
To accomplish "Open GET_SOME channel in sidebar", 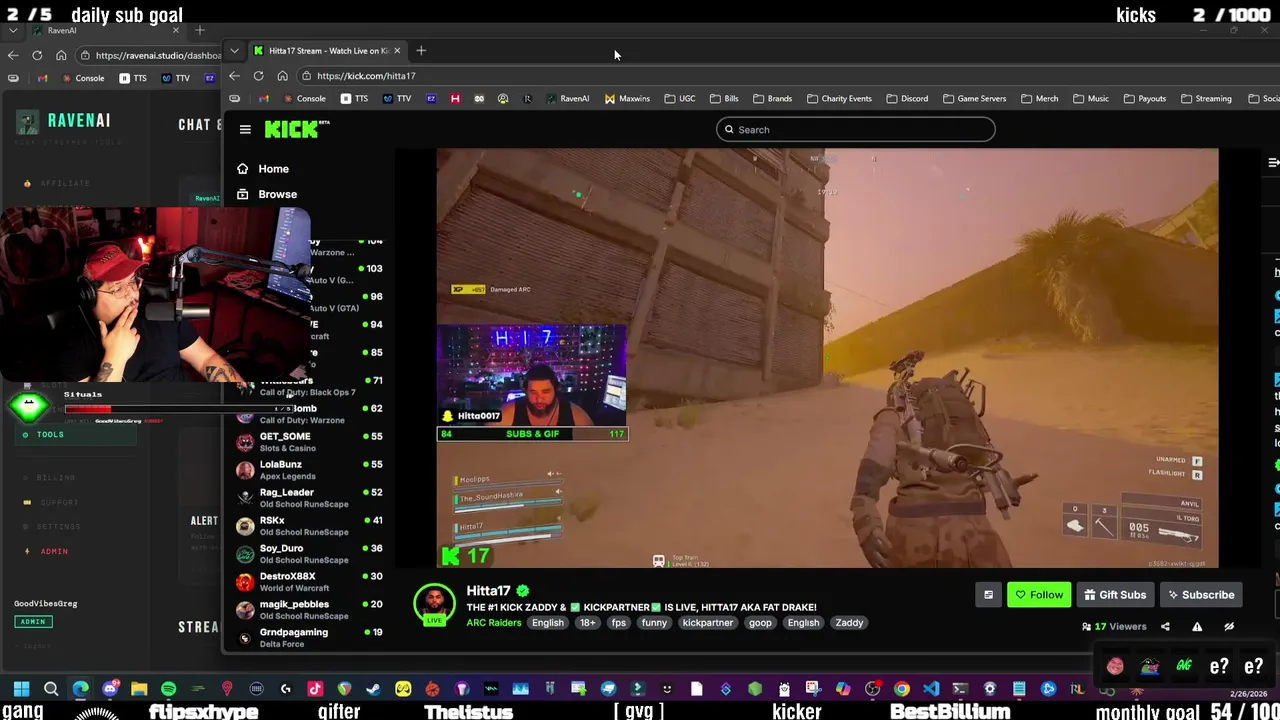I will pyautogui.click(x=308, y=442).
